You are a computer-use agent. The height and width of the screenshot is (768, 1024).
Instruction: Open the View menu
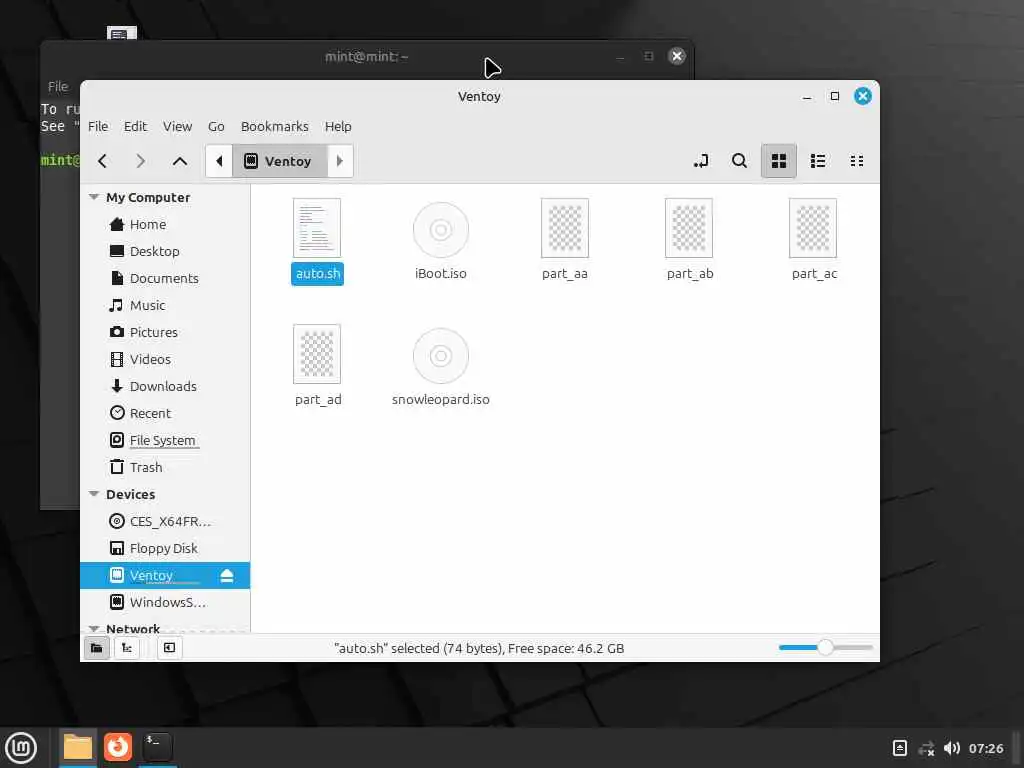tap(177, 127)
